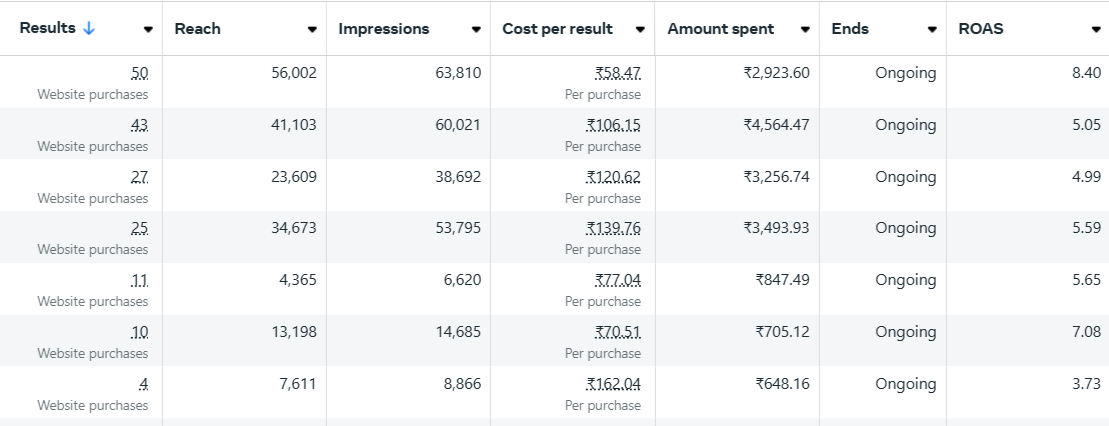Select the ₹4,564.47 amount spent cell
The image size is (1109, 426).
pyautogui.click(x=776, y=125)
